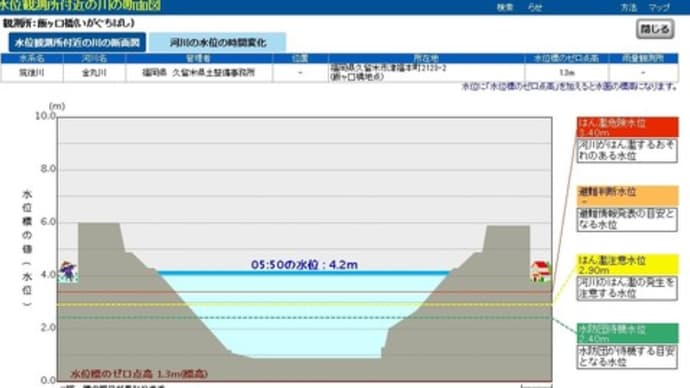
Task: Click the 所在地 column header
Action: (426, 58)
